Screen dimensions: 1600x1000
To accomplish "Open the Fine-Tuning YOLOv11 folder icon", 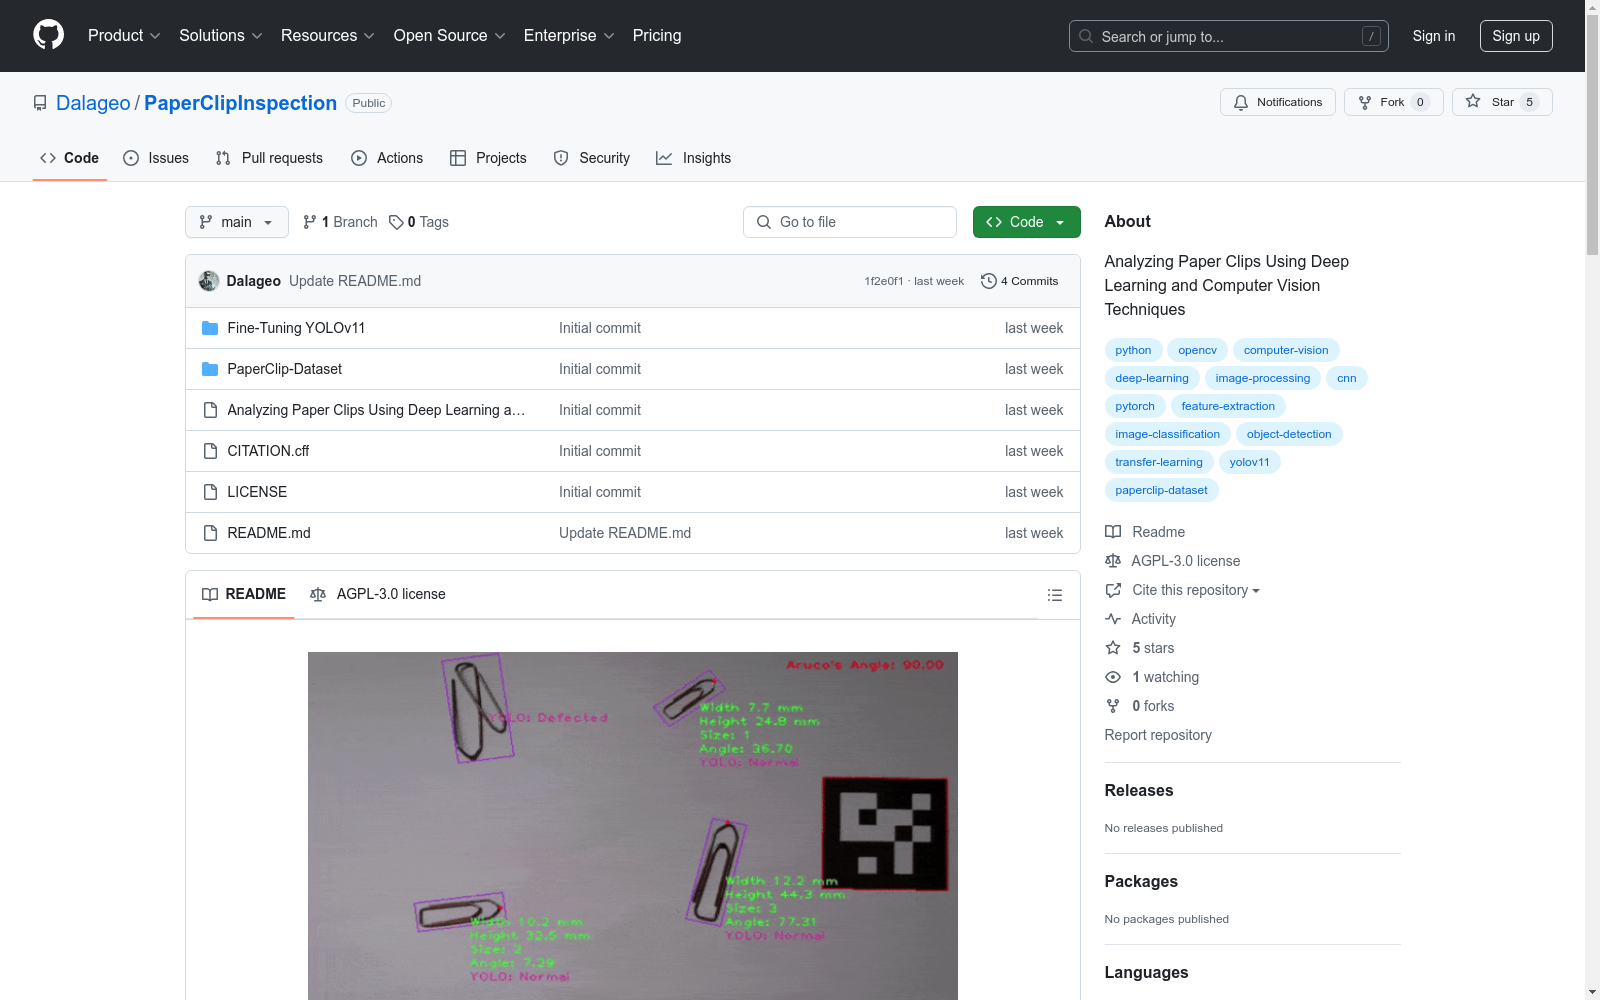I will click(x=210, y=328).
